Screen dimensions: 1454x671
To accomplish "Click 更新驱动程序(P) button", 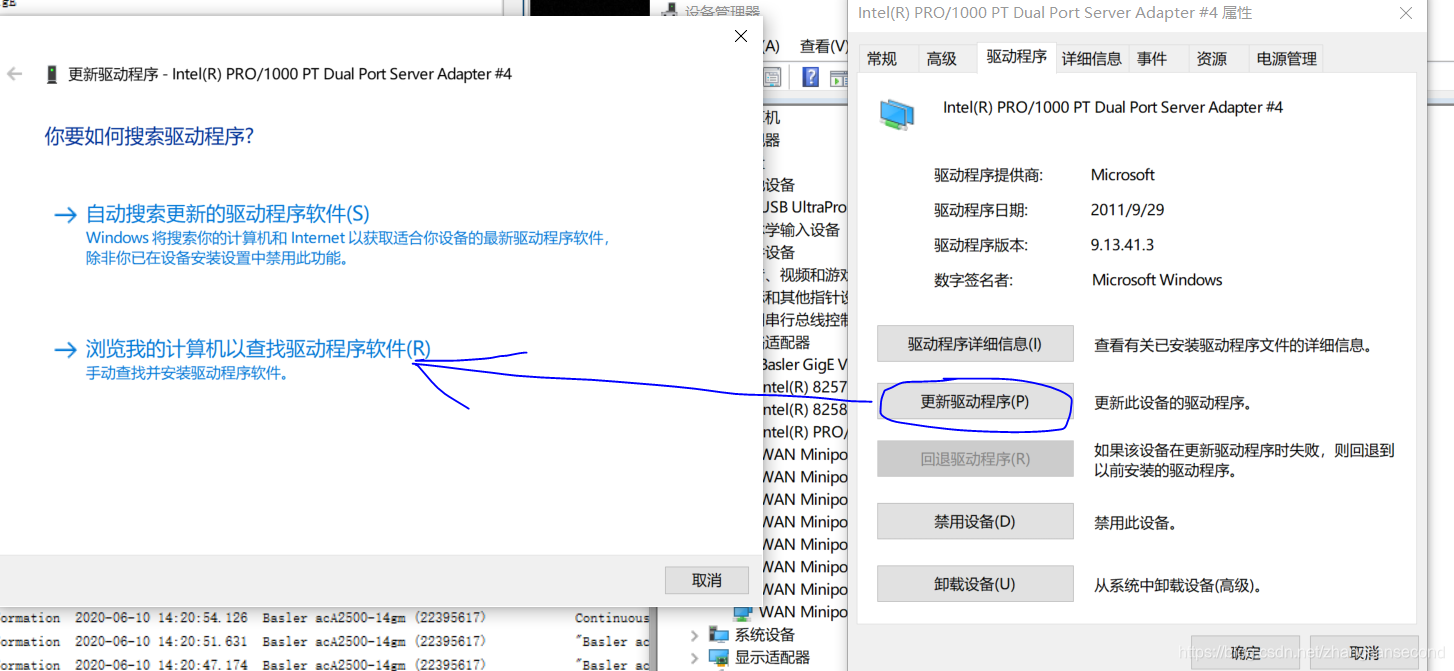I will click(x=975, y=402).
